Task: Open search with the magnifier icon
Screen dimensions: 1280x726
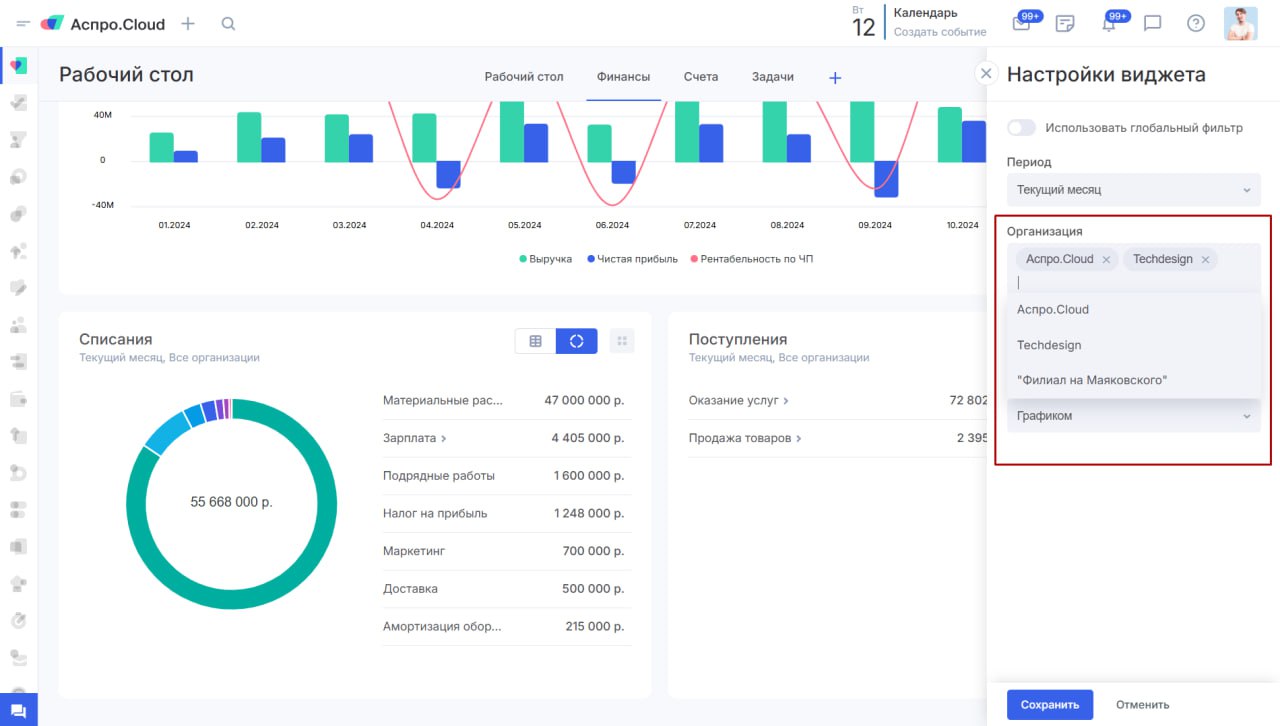Action: [228, 24]
